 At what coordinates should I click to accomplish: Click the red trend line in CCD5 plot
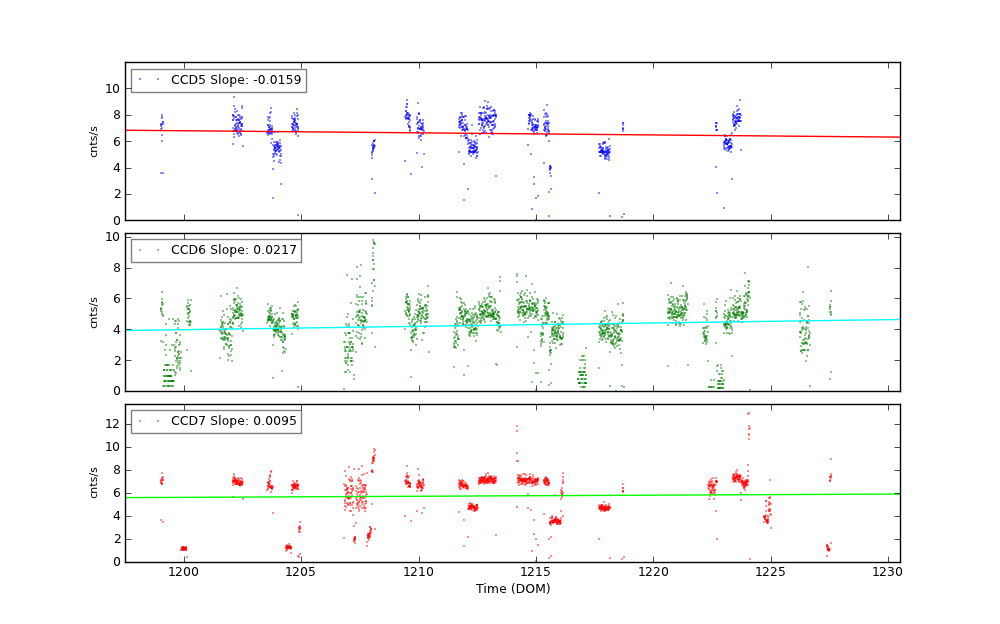click(x=600, y=134)
